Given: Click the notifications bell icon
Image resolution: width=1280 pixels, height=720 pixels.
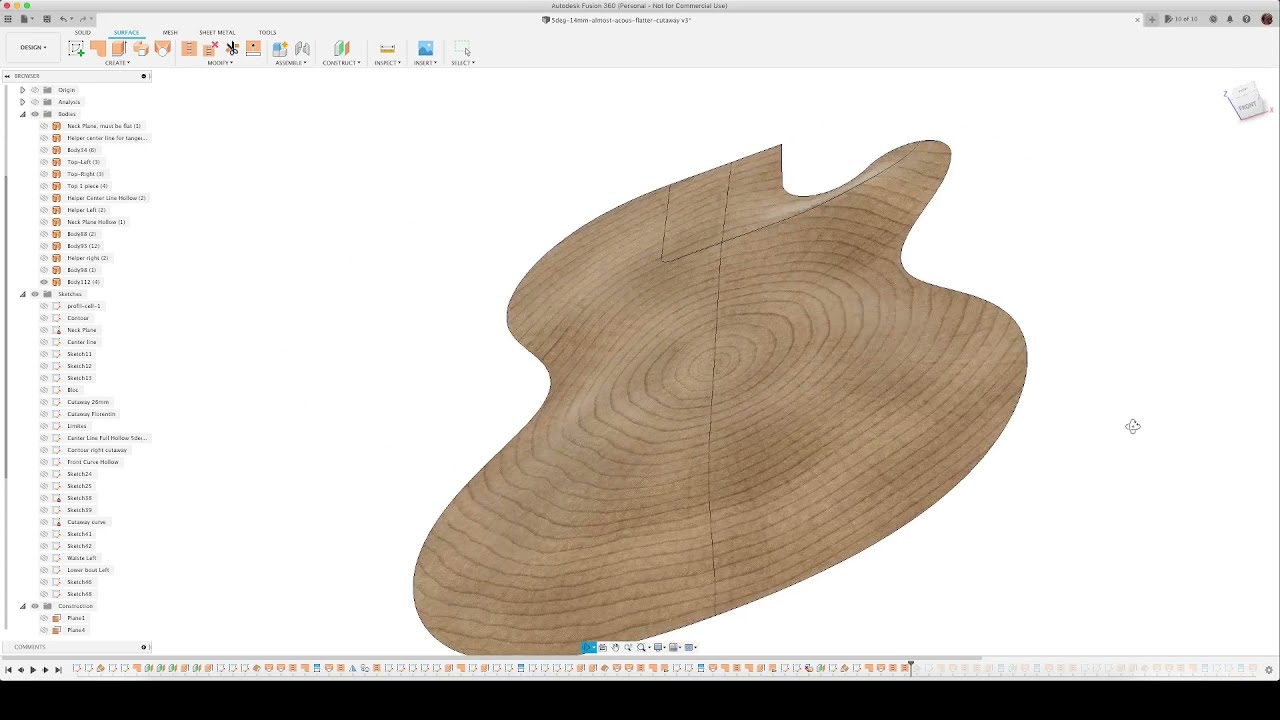Looking at the screenshot, I should point(1230,19).
